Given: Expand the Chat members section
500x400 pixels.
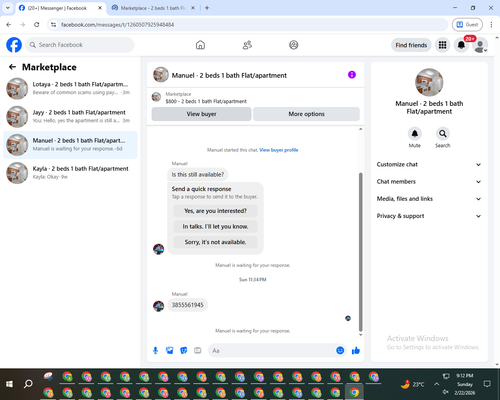Looking at the screenshot, I should coord(429,182).
